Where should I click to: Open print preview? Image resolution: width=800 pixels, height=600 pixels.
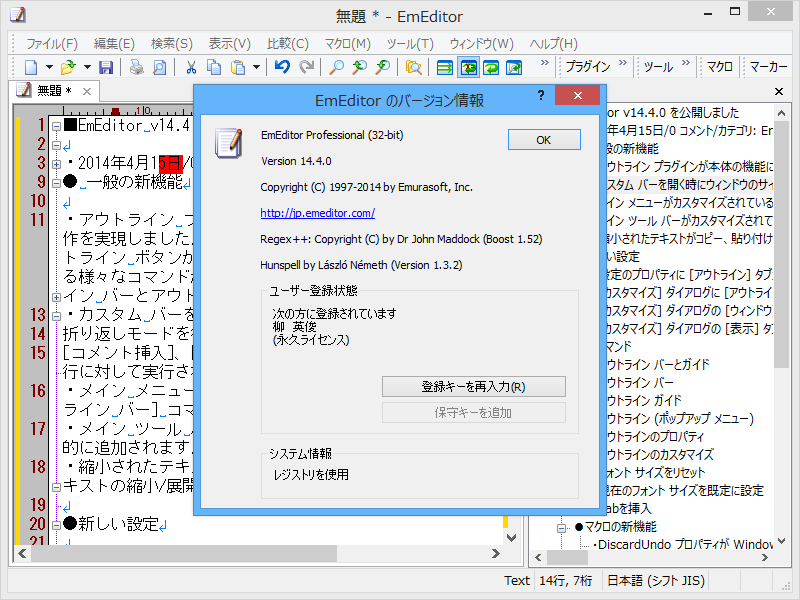161,67
